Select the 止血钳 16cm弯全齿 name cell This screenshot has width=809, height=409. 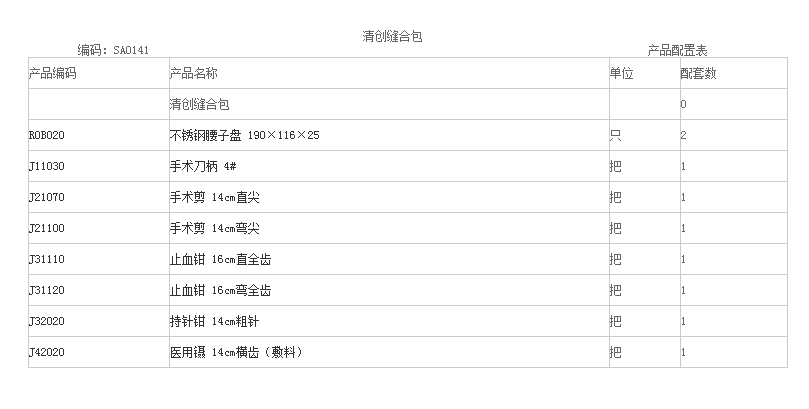(221, 290)
